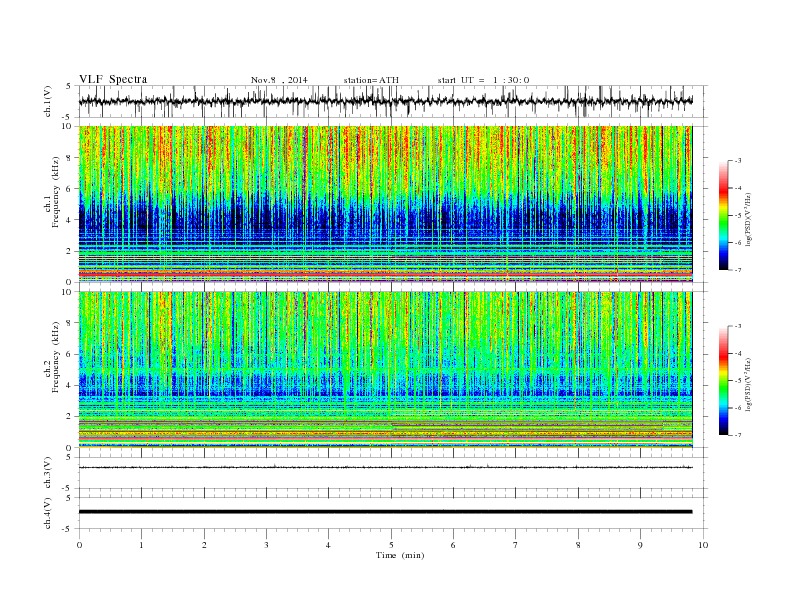792x612 pixels.
Task: Click the 'ch.1(V)' waveform axis label
Action: (x=48, y=103)
